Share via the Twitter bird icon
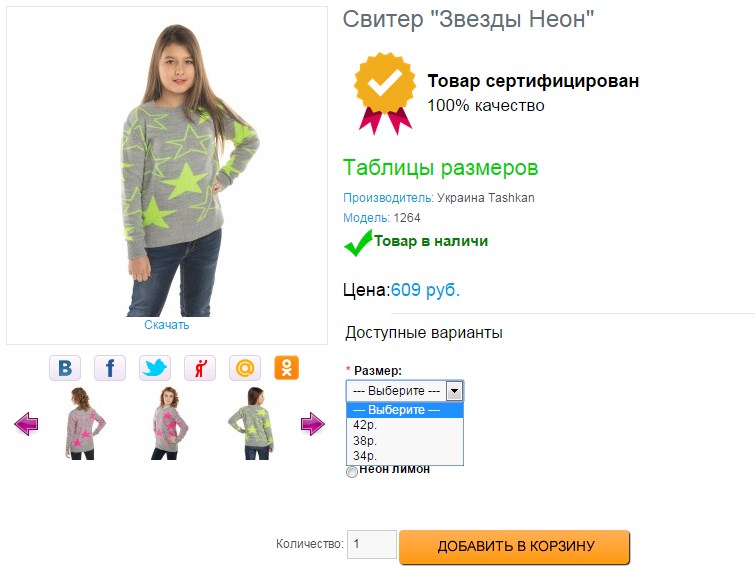 [x=155, y=368]
